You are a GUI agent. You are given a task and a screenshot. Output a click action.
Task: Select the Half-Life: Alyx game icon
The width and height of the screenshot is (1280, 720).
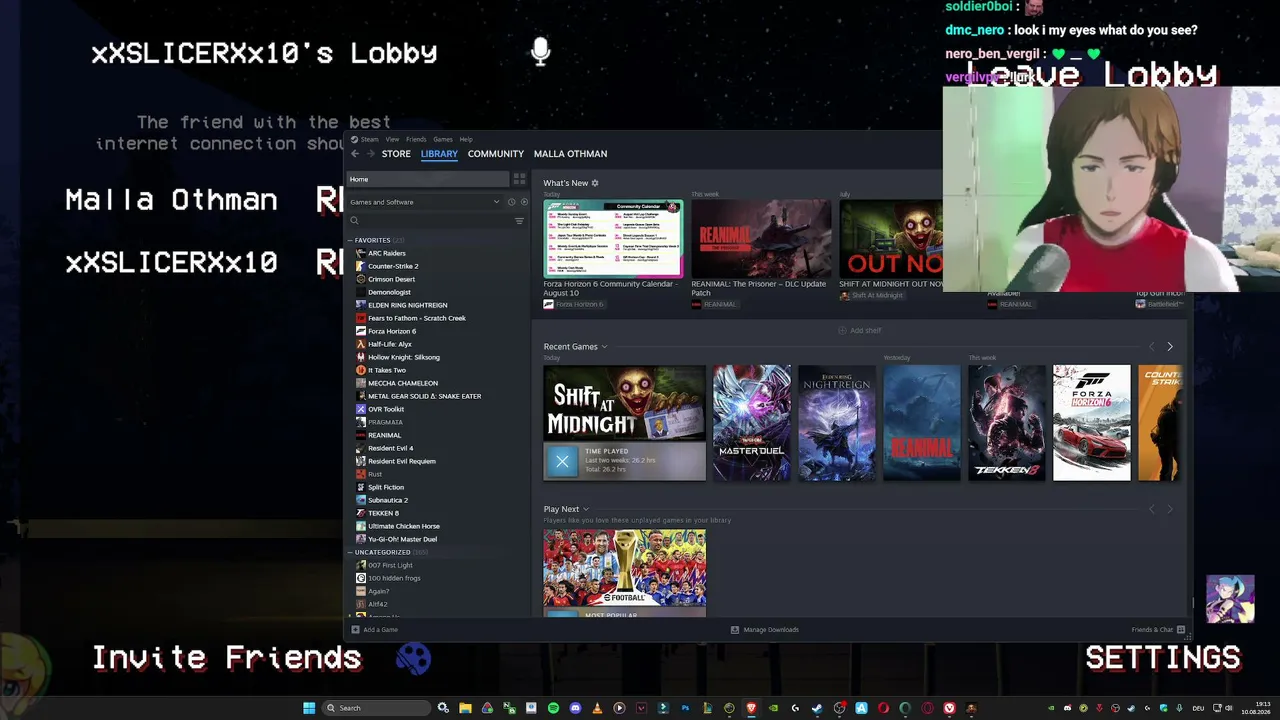[361, 344]
